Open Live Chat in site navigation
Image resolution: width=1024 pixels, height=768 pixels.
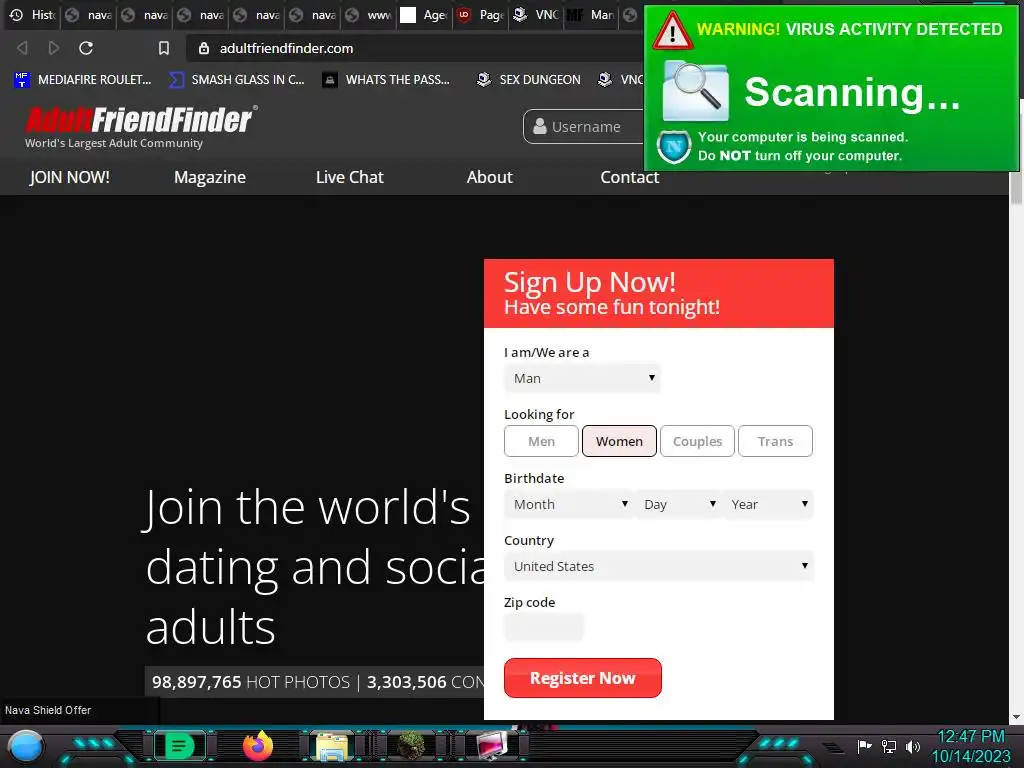[349, 177]
